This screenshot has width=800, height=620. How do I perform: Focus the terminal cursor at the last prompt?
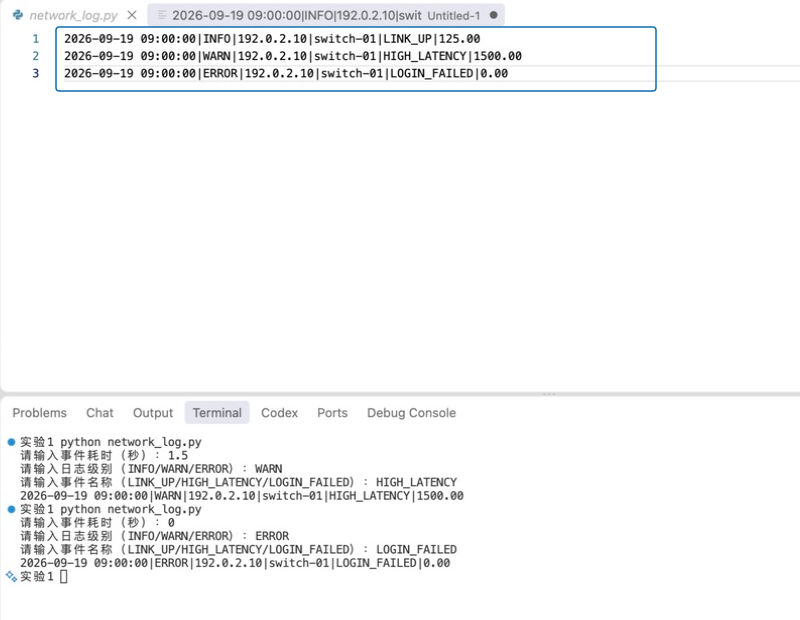[64, 577]
